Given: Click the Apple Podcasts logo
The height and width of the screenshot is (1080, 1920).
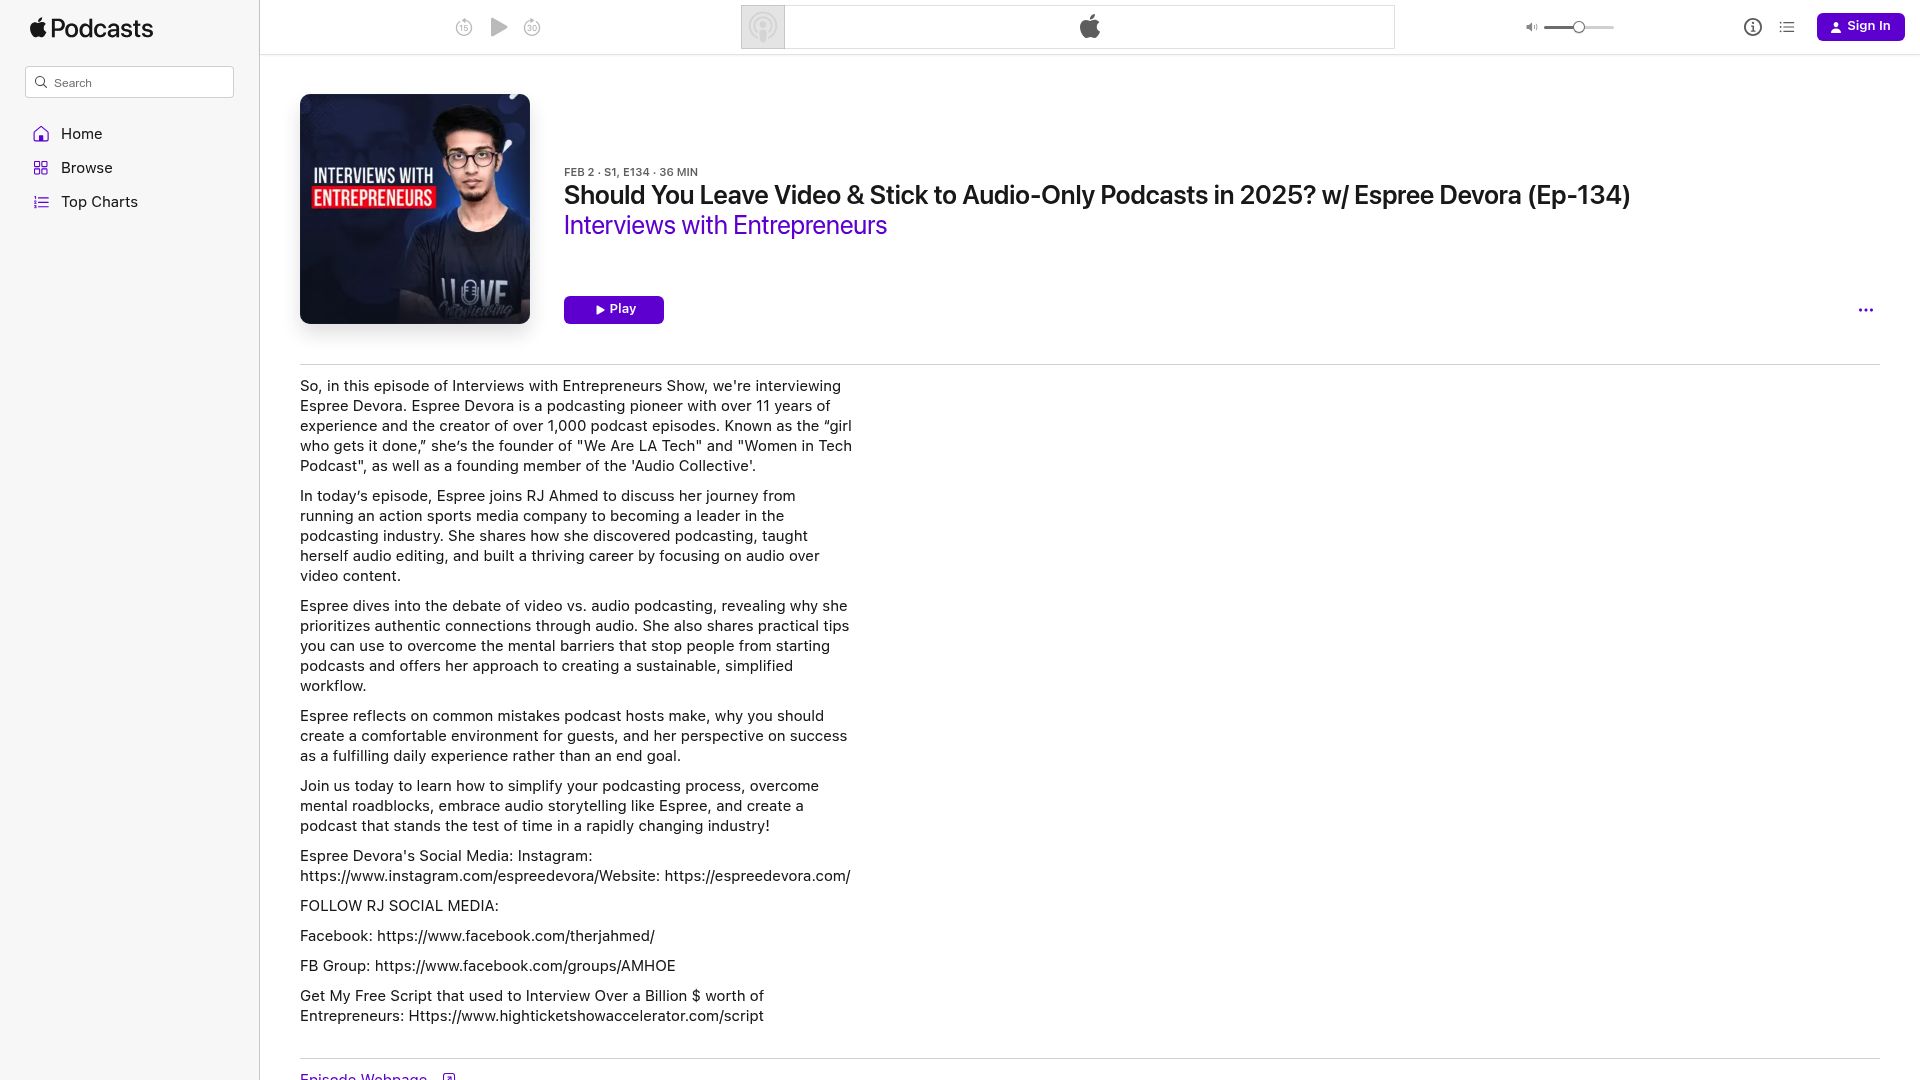Looking at the screenshot, I should click(x=91, y=28).
